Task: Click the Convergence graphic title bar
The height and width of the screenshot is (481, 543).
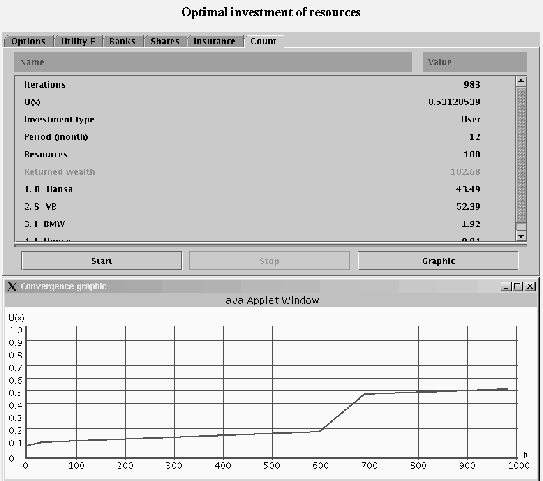Action: click(271, 286)
